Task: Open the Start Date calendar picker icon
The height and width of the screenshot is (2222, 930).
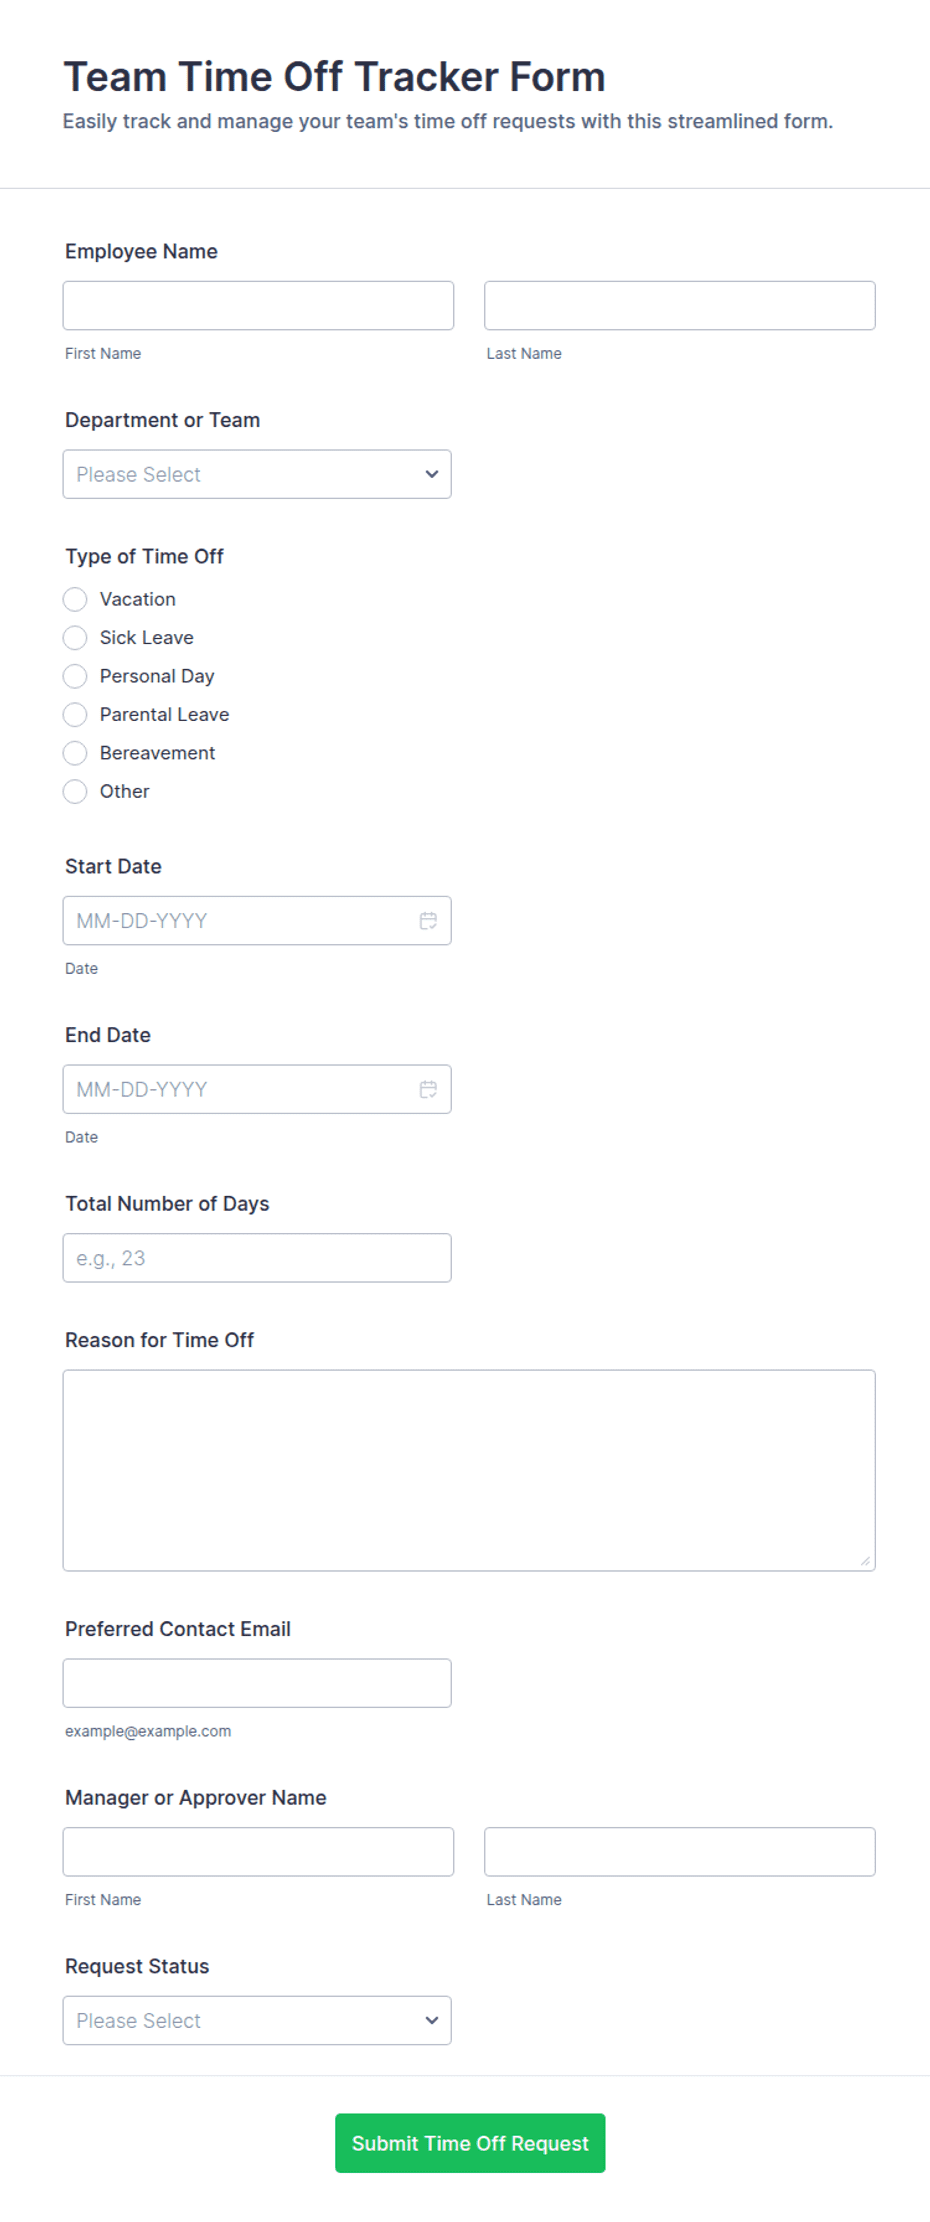Action: pos(428,921)
